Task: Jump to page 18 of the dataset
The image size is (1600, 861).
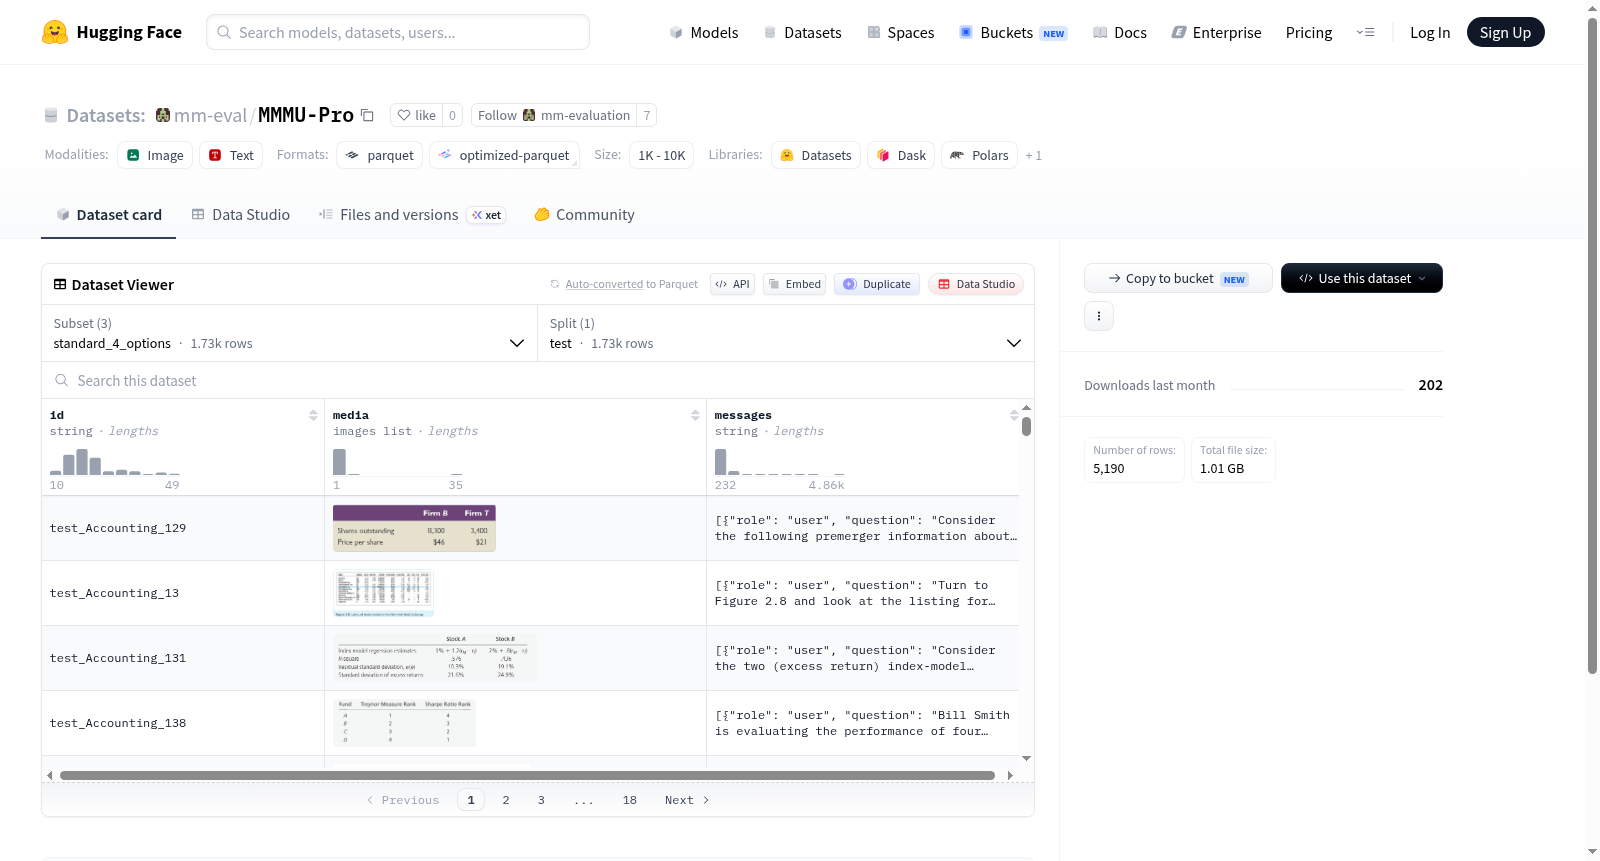Action: pyautogui.click(x=630, y=800)
